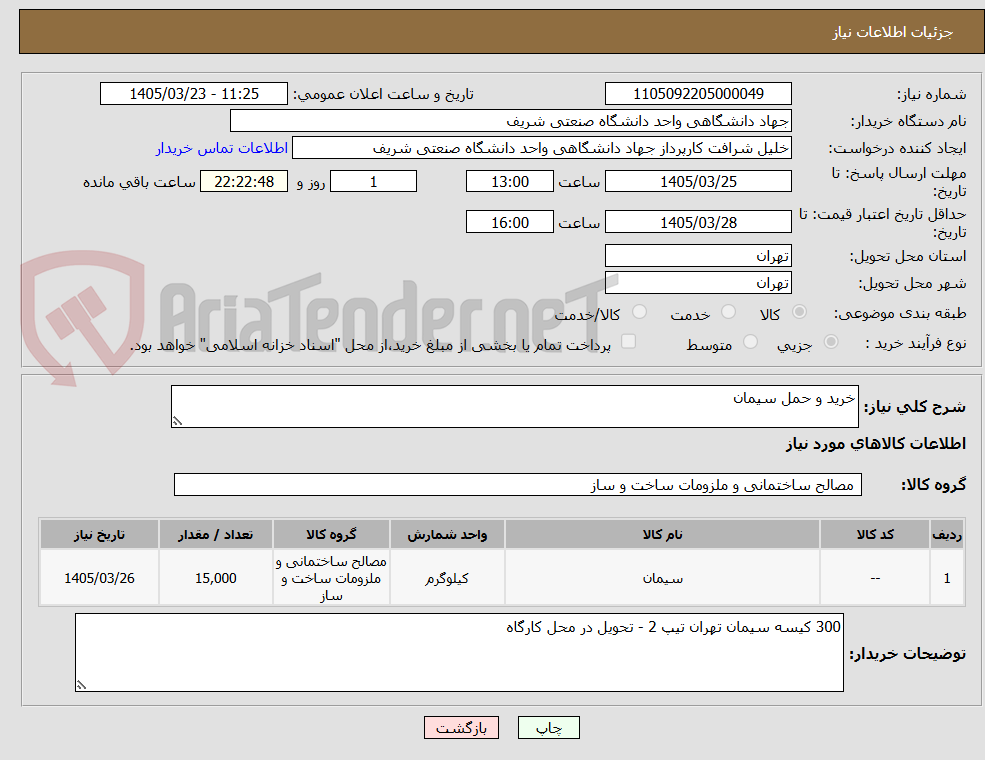Viewport: 985px width, 760px height.
Task: Toggle the اسناد خزانه اسلامی payment checkbox
Action: click(x=628, y=342)
